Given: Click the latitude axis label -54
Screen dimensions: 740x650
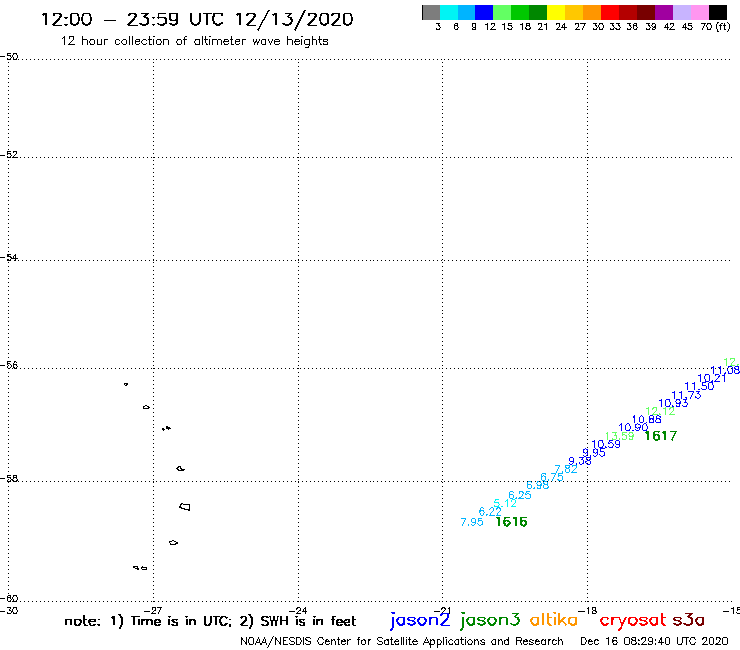Looking at the screenshot, I should coord(9,258).
